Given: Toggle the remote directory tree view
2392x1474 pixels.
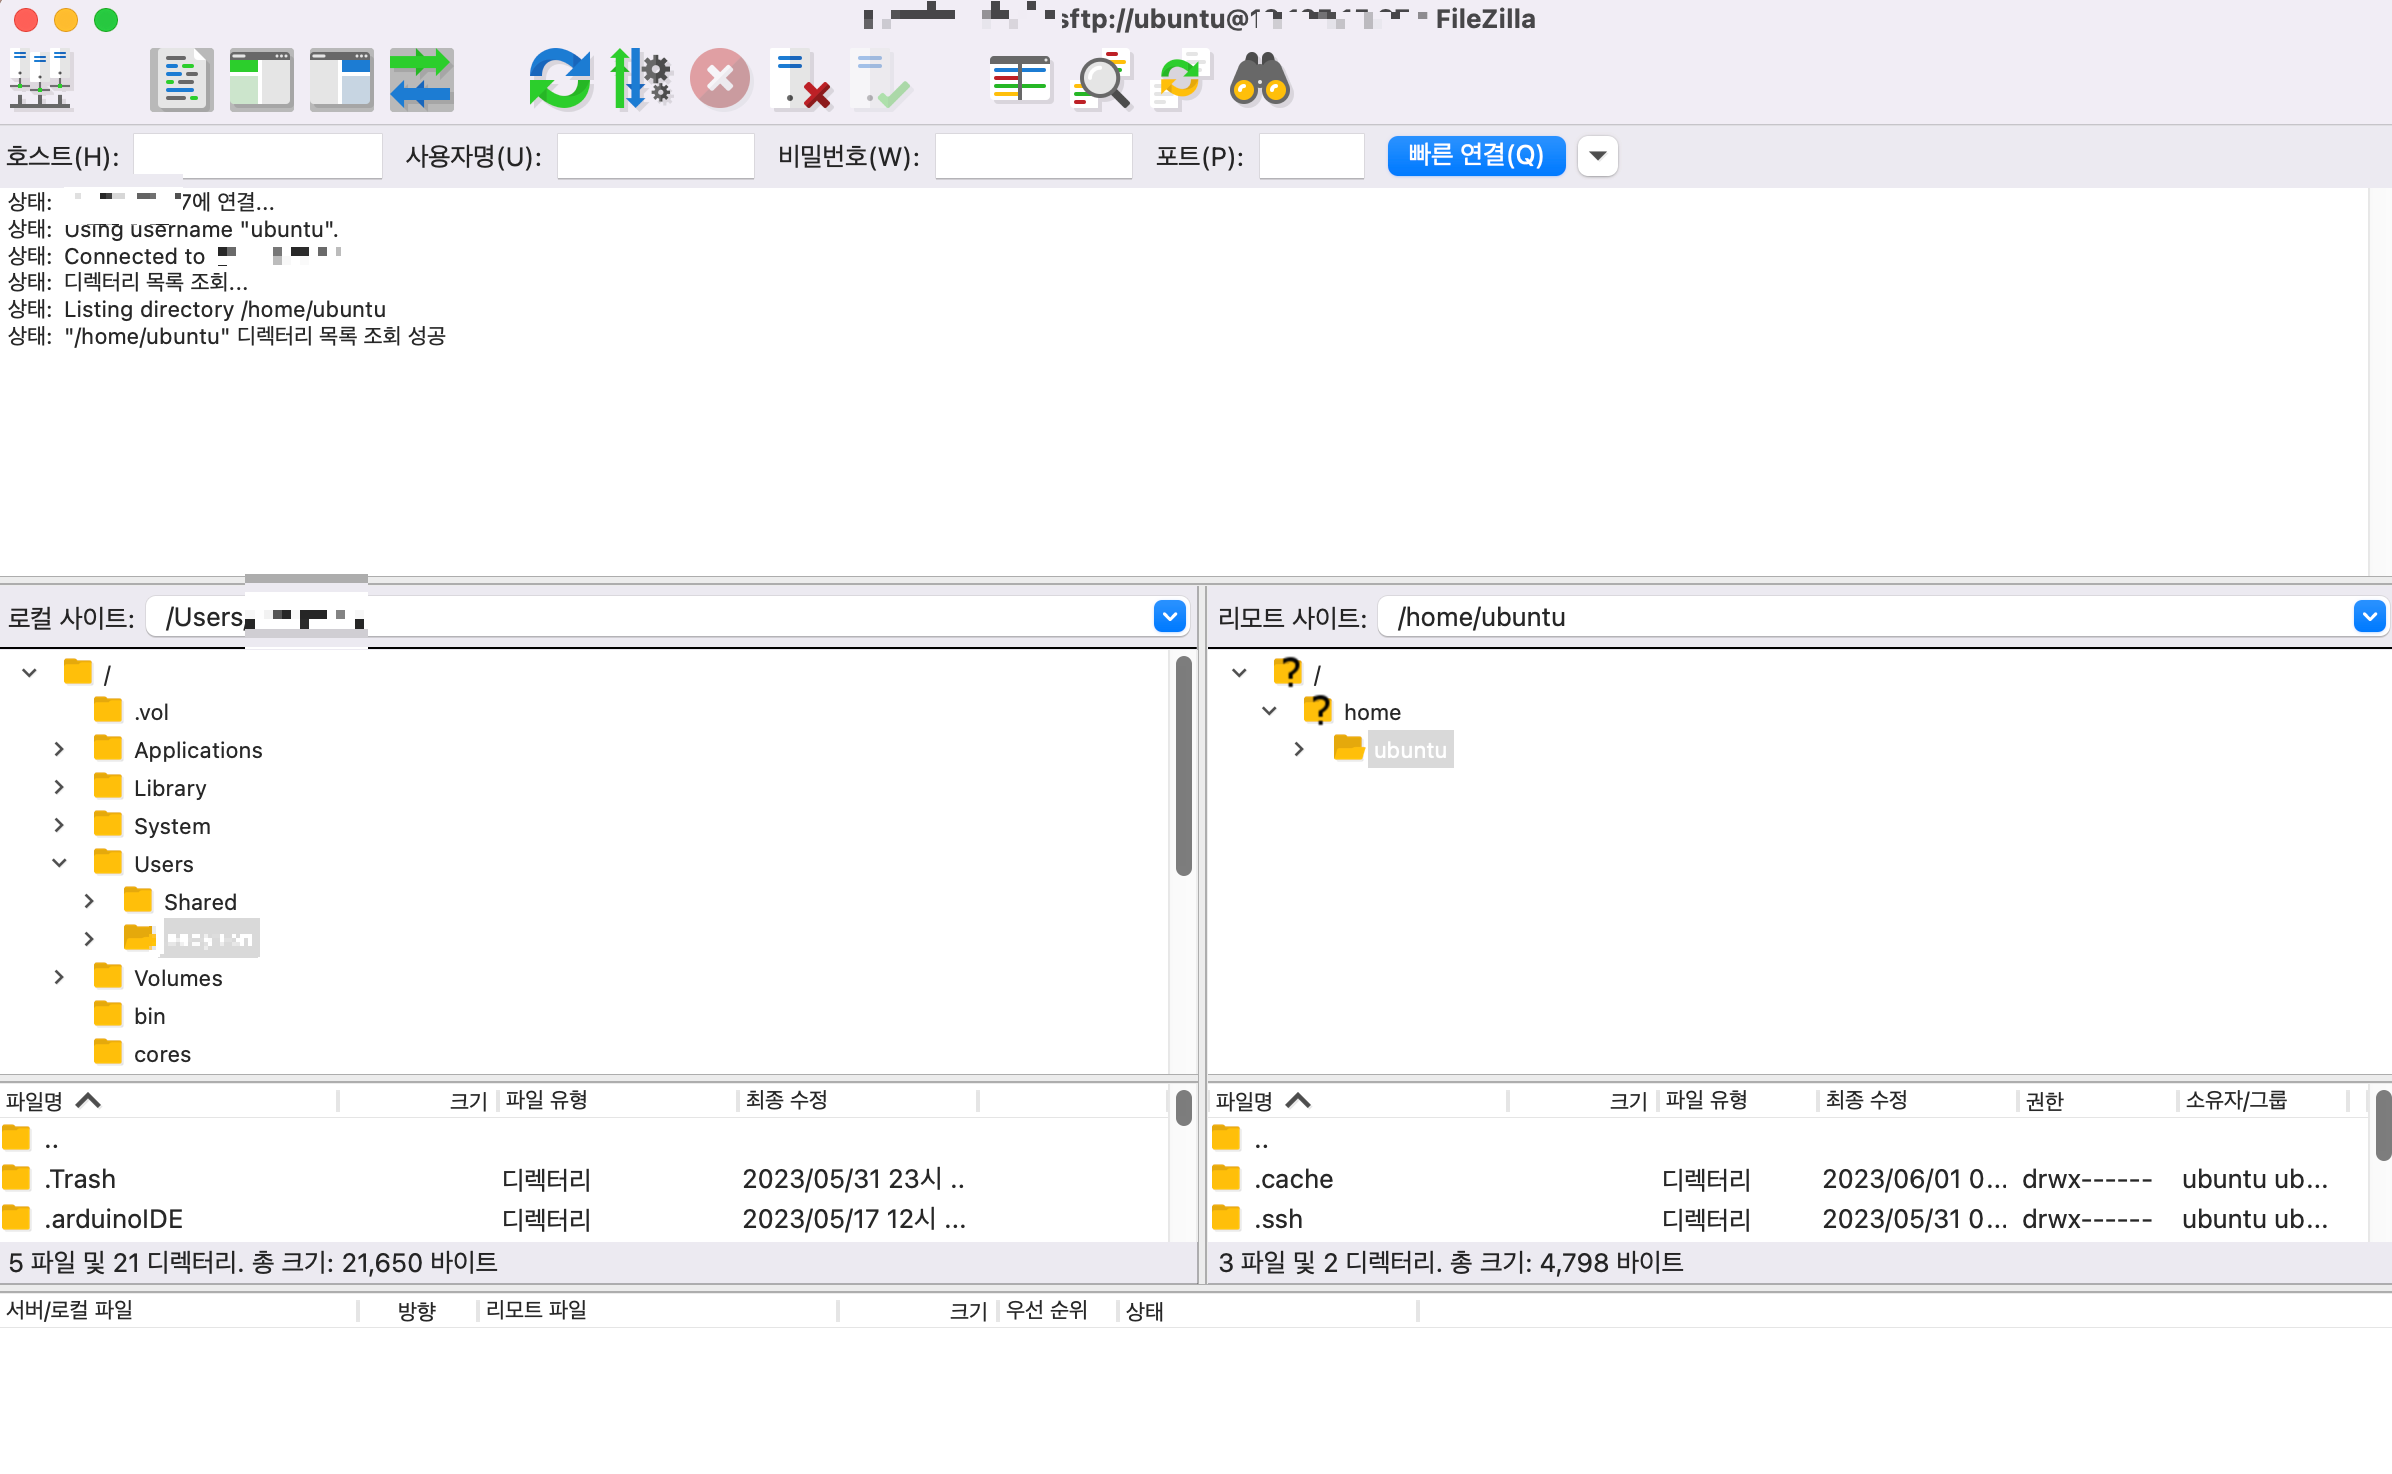Looking at the screenshot, I should pos(341,79).
